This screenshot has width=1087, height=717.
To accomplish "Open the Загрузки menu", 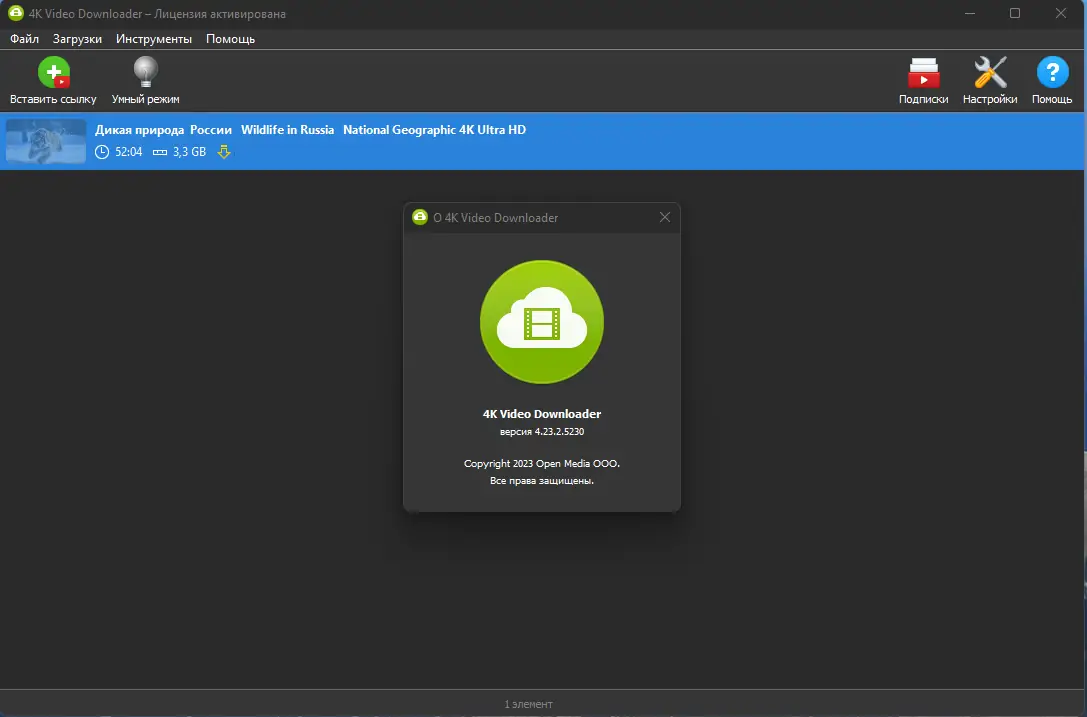I will tap(77, 38).
